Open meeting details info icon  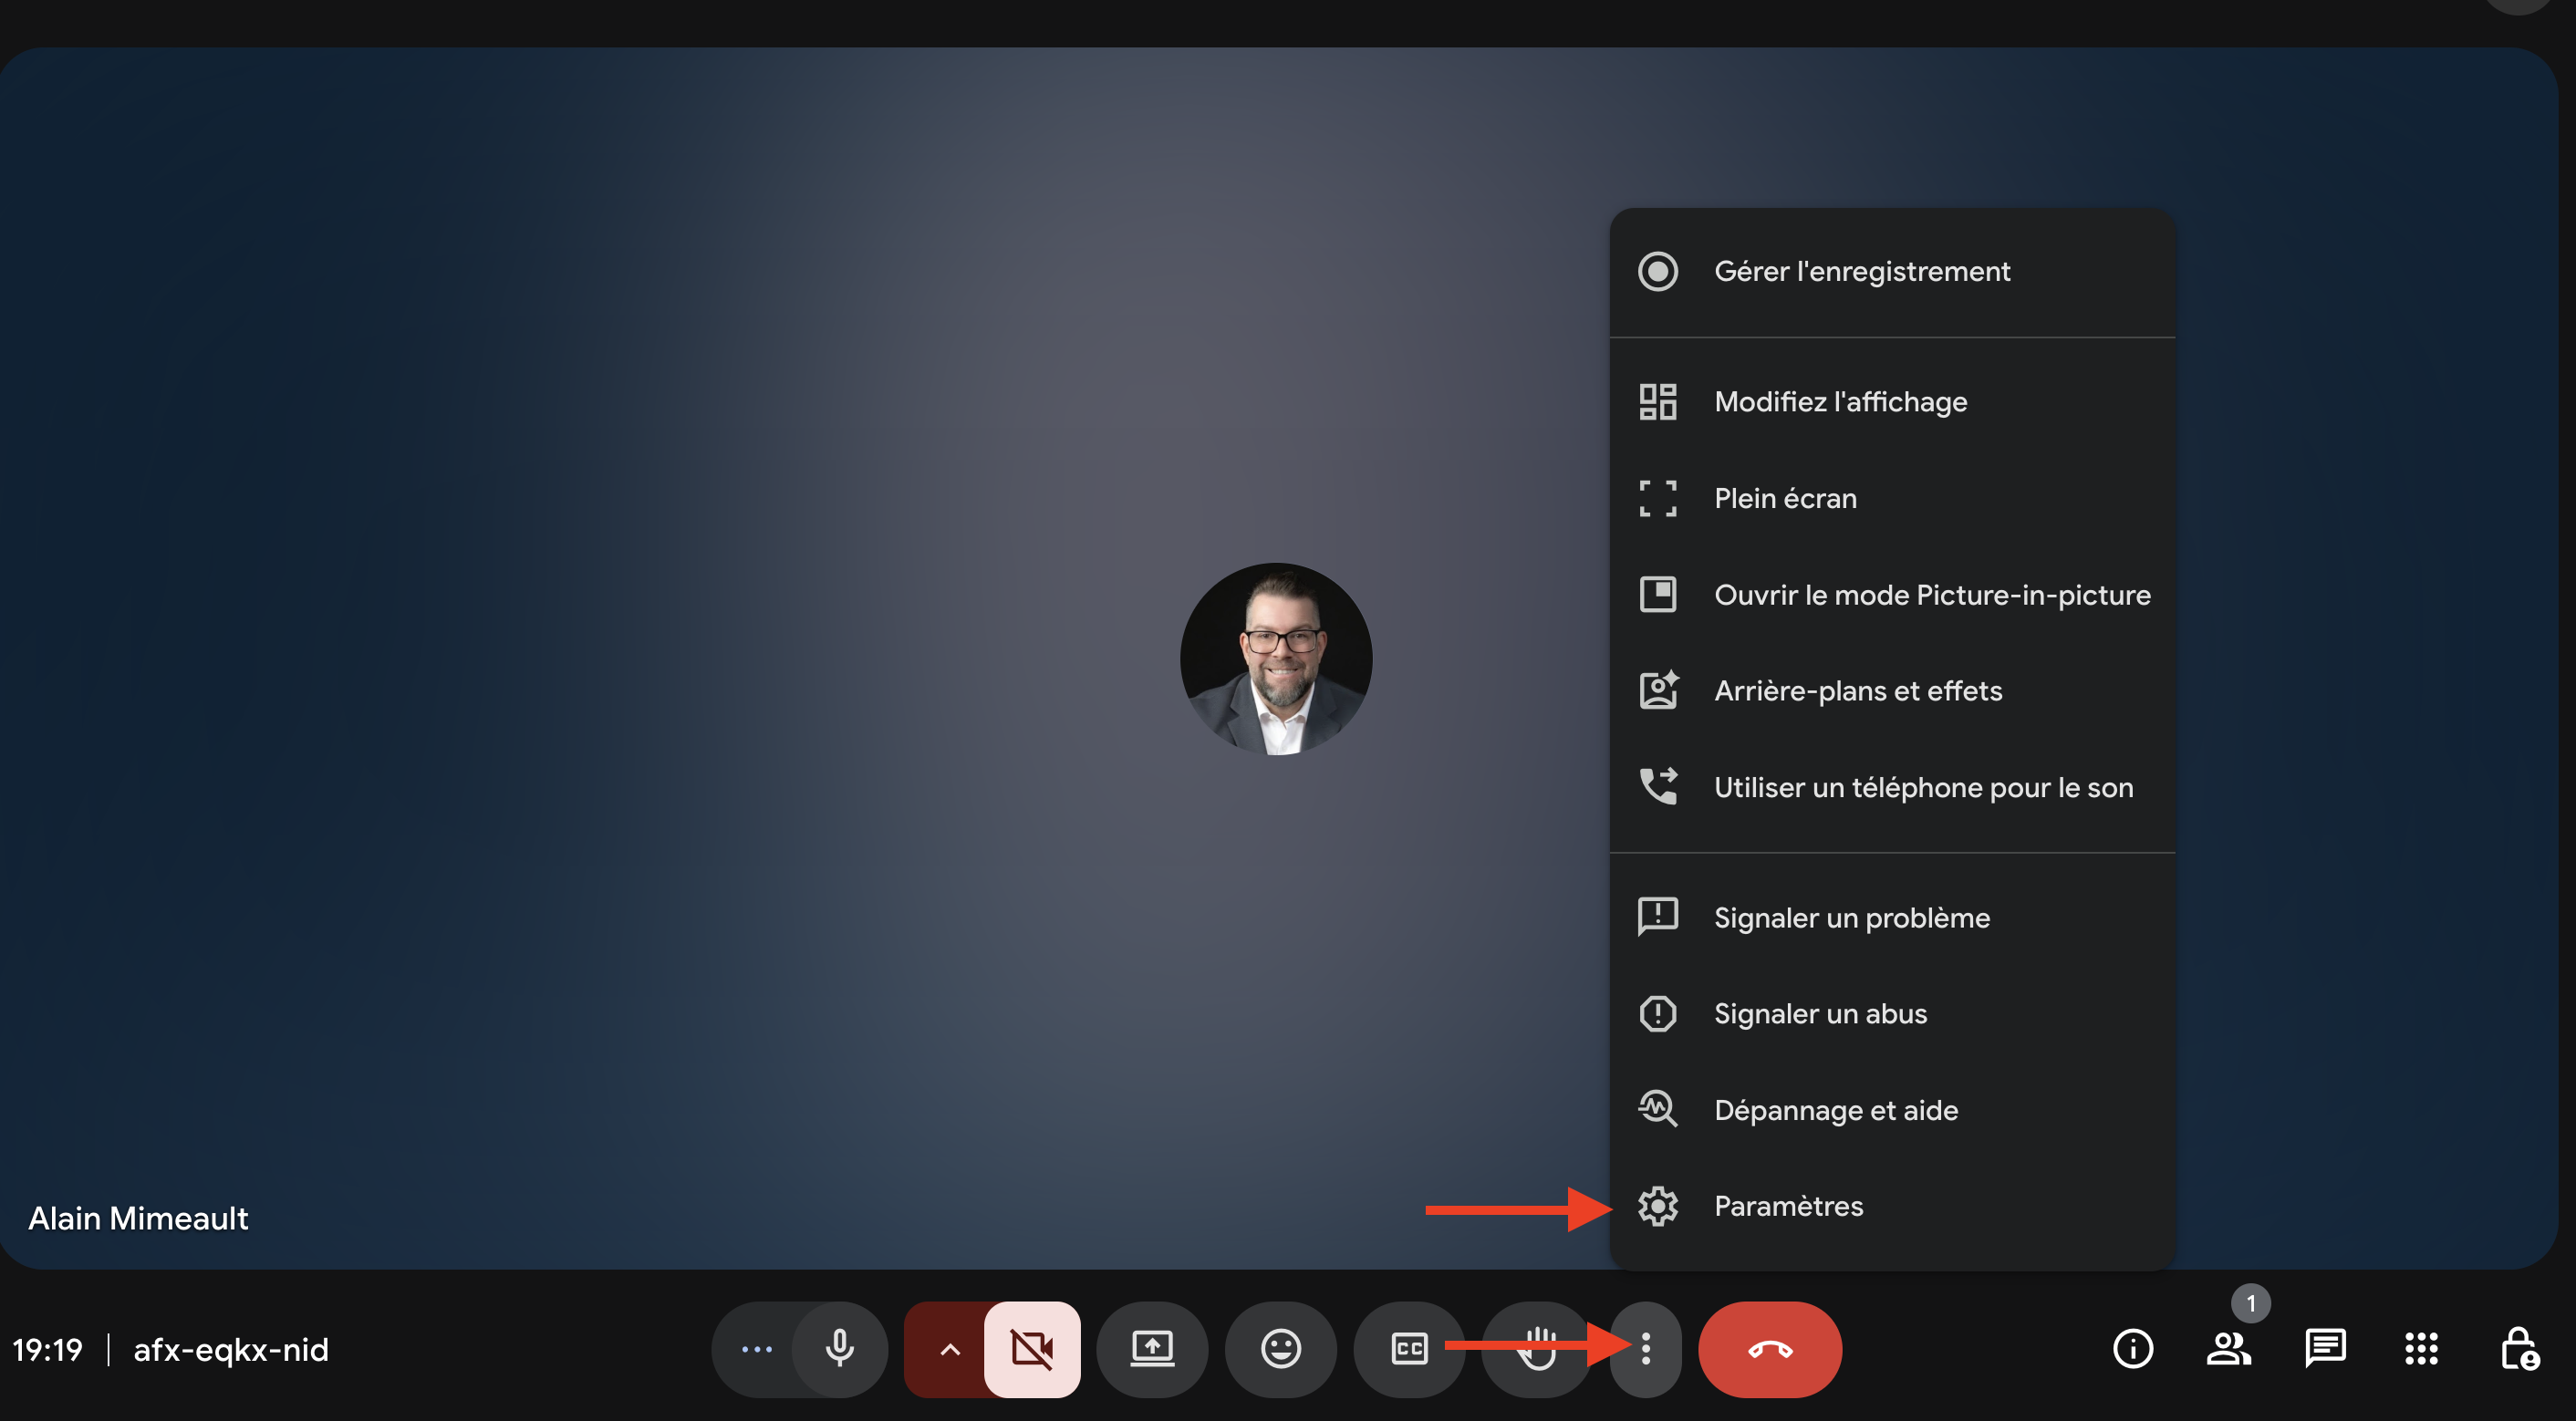click(x=2132, y=1349)
